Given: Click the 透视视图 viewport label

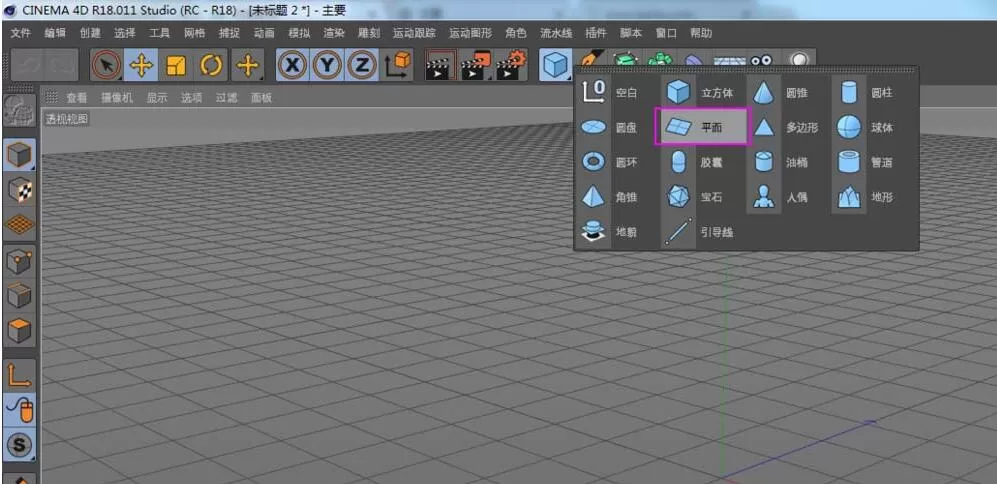Looking at the screenshot, I should (x=67, y=119).
